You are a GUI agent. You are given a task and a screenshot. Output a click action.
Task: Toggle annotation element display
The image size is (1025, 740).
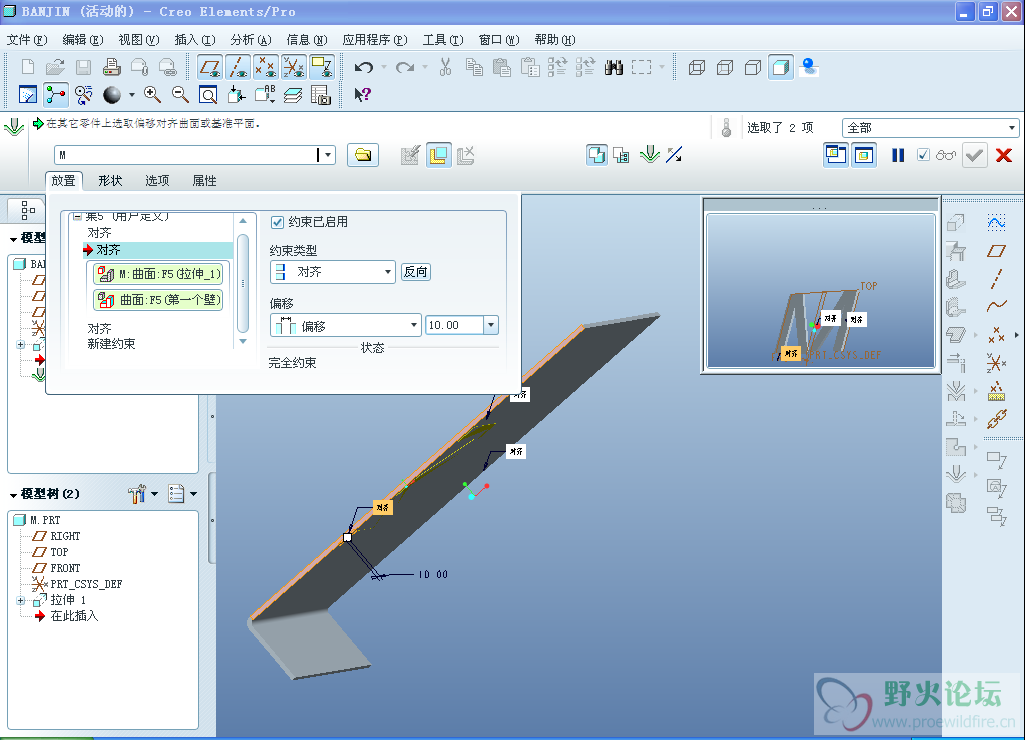pyautogui.click(x=322, y=67)
